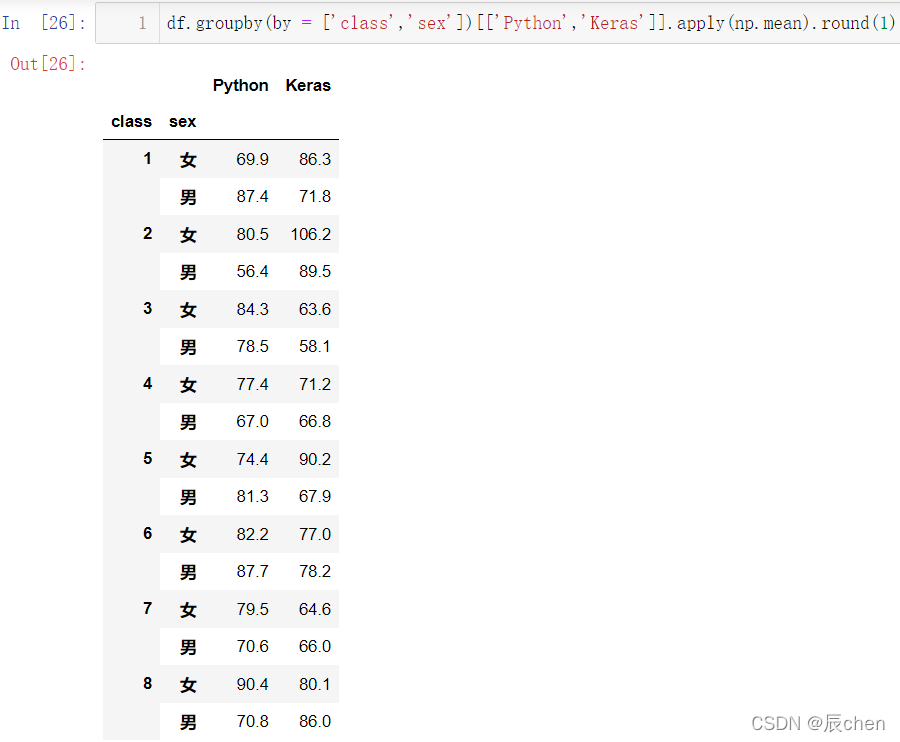Select the Keras value 77.0
Image resolution: width=900 pixels, height=742 pixels.
315,534
